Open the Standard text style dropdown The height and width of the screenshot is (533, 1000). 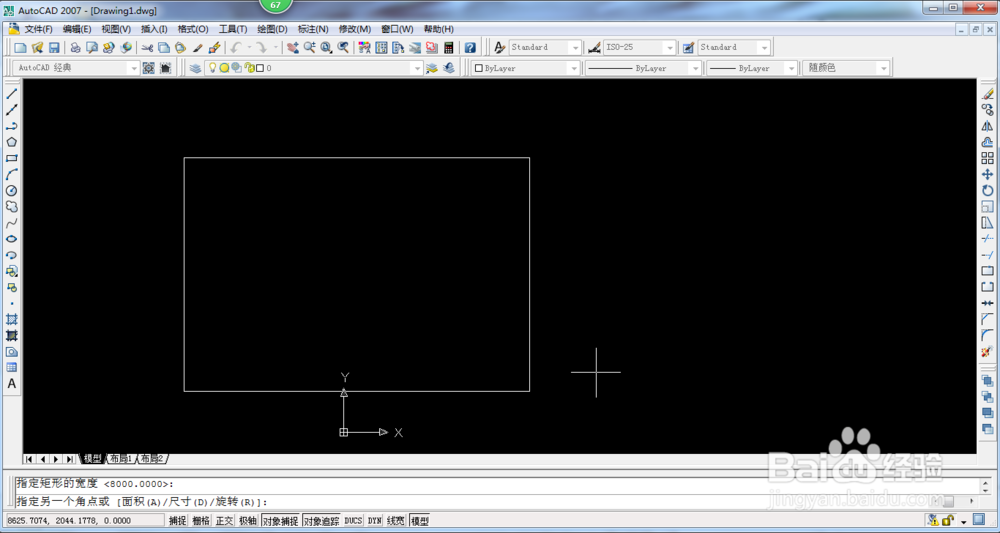pos(575,47)
